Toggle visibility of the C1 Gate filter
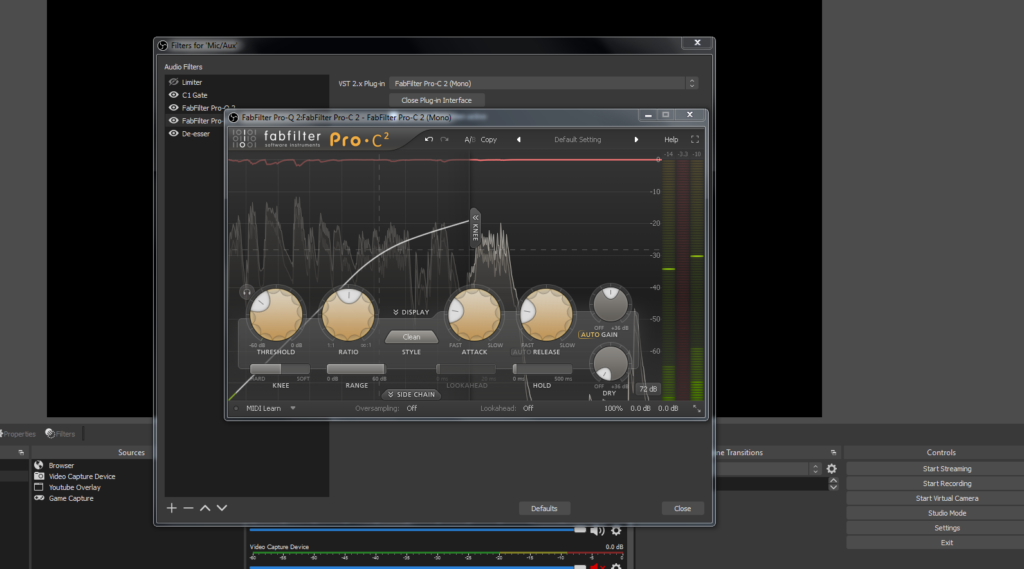 pos(173,95)
